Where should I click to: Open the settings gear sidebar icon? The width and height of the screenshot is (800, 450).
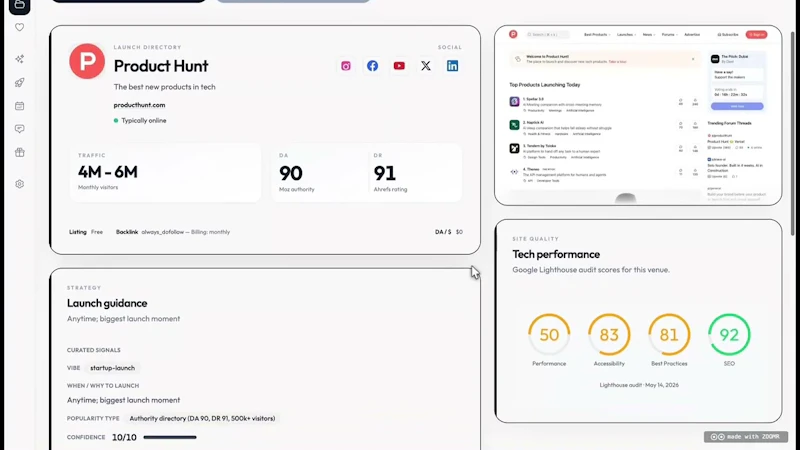coord(19,184)
